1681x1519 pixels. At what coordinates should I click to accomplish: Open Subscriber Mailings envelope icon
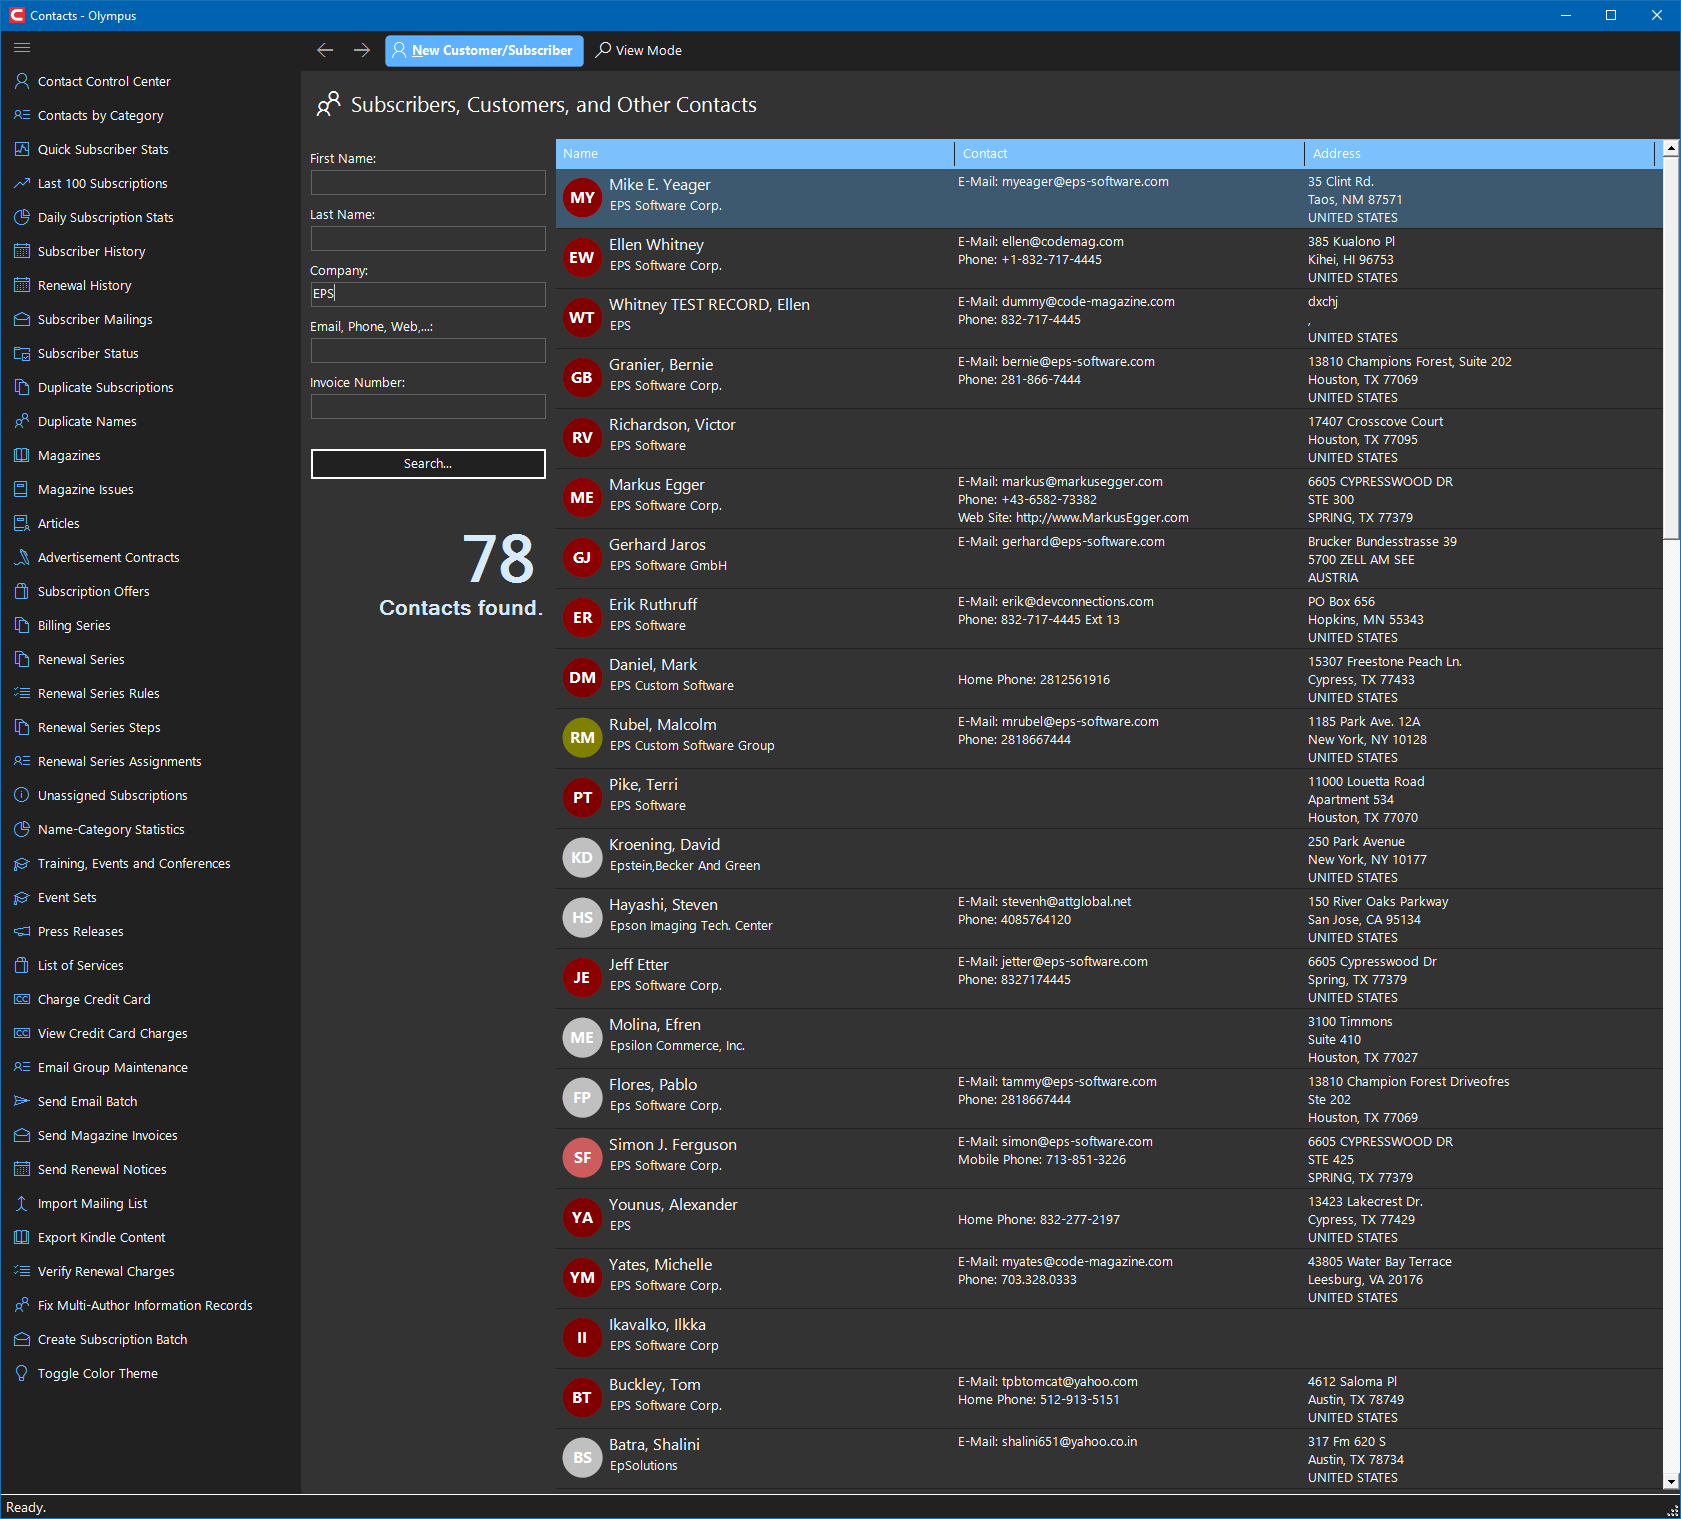22,319
